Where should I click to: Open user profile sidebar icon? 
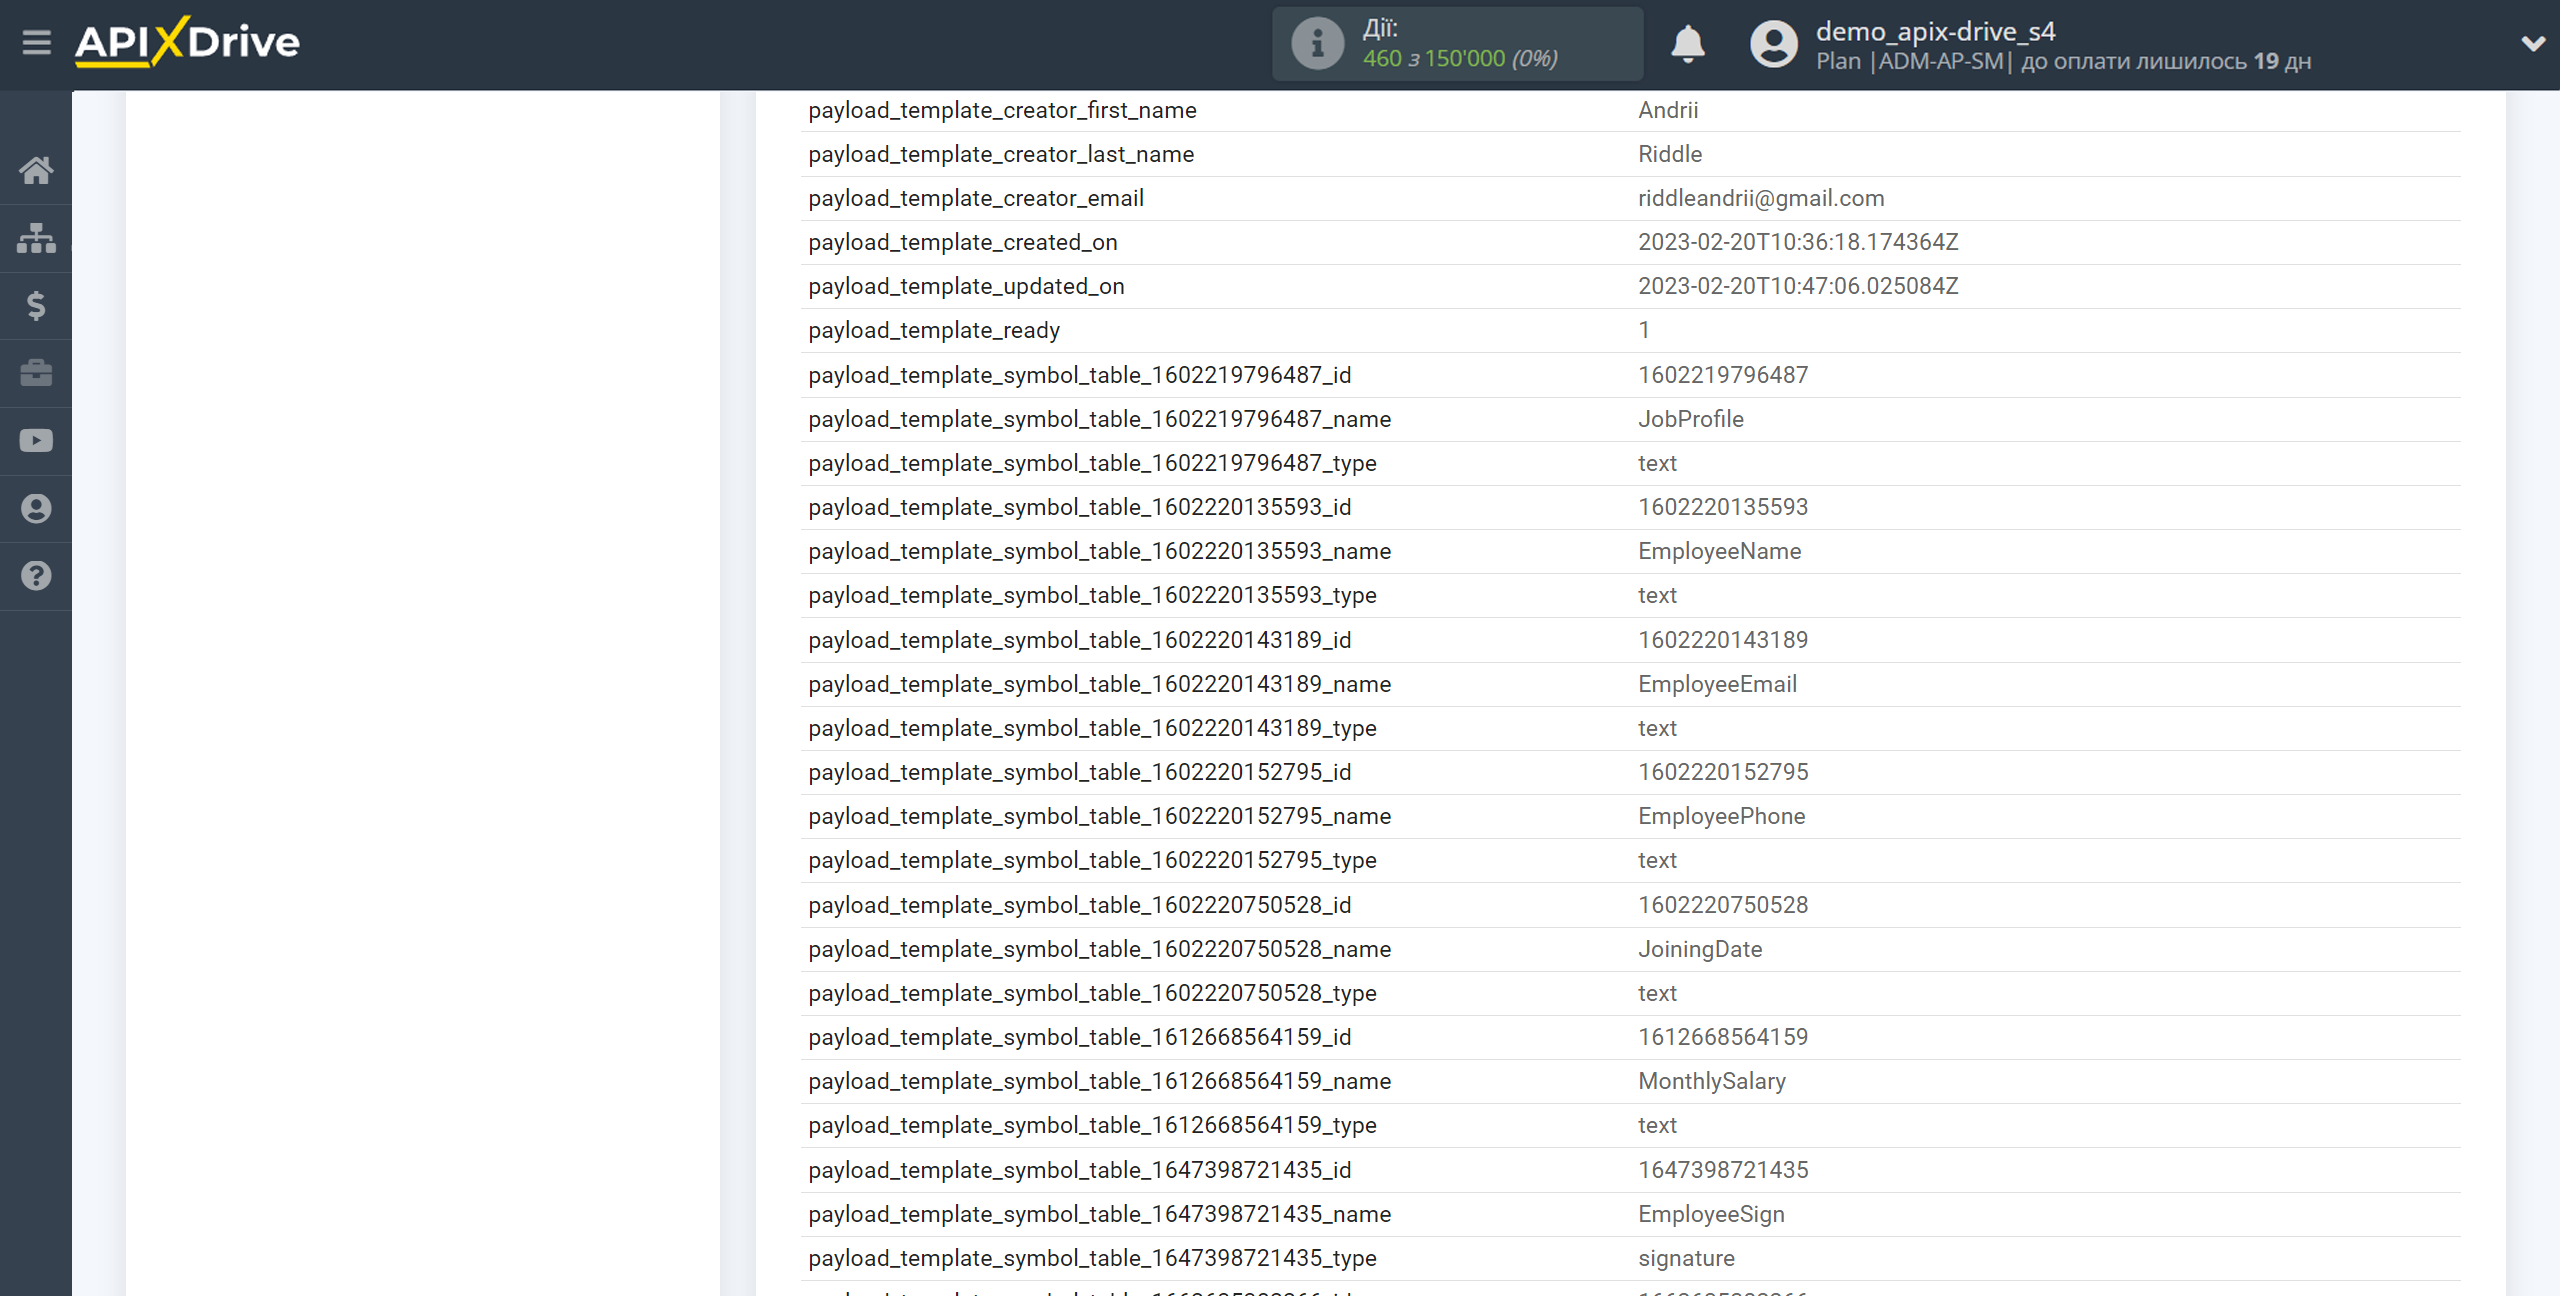[x=36, y=509]
